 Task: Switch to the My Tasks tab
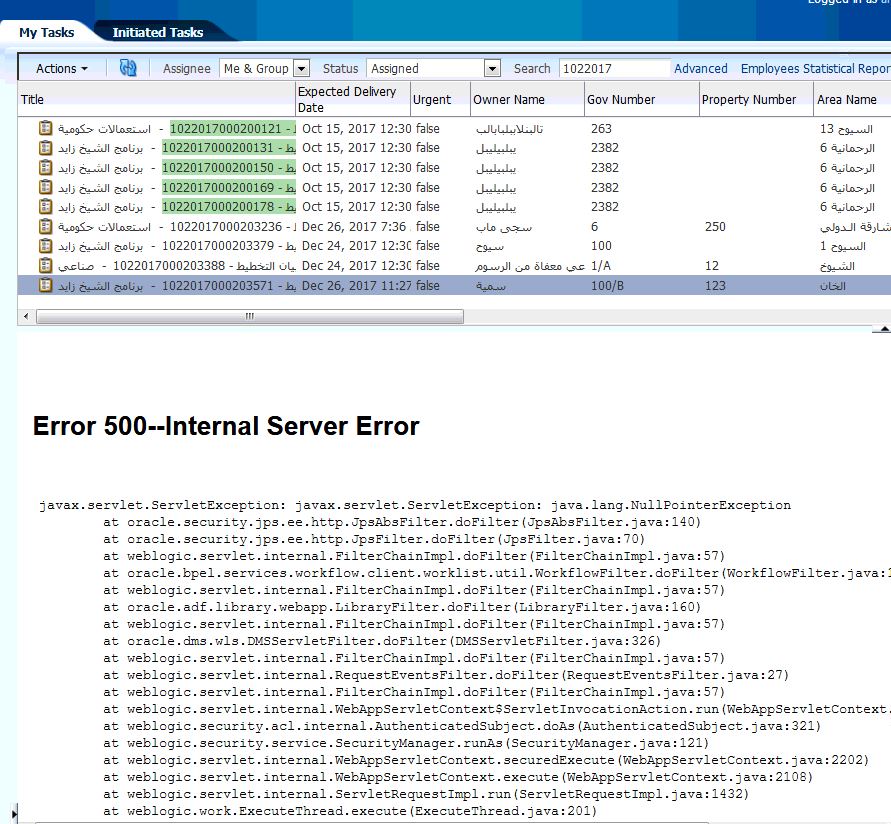click(47, 32)
